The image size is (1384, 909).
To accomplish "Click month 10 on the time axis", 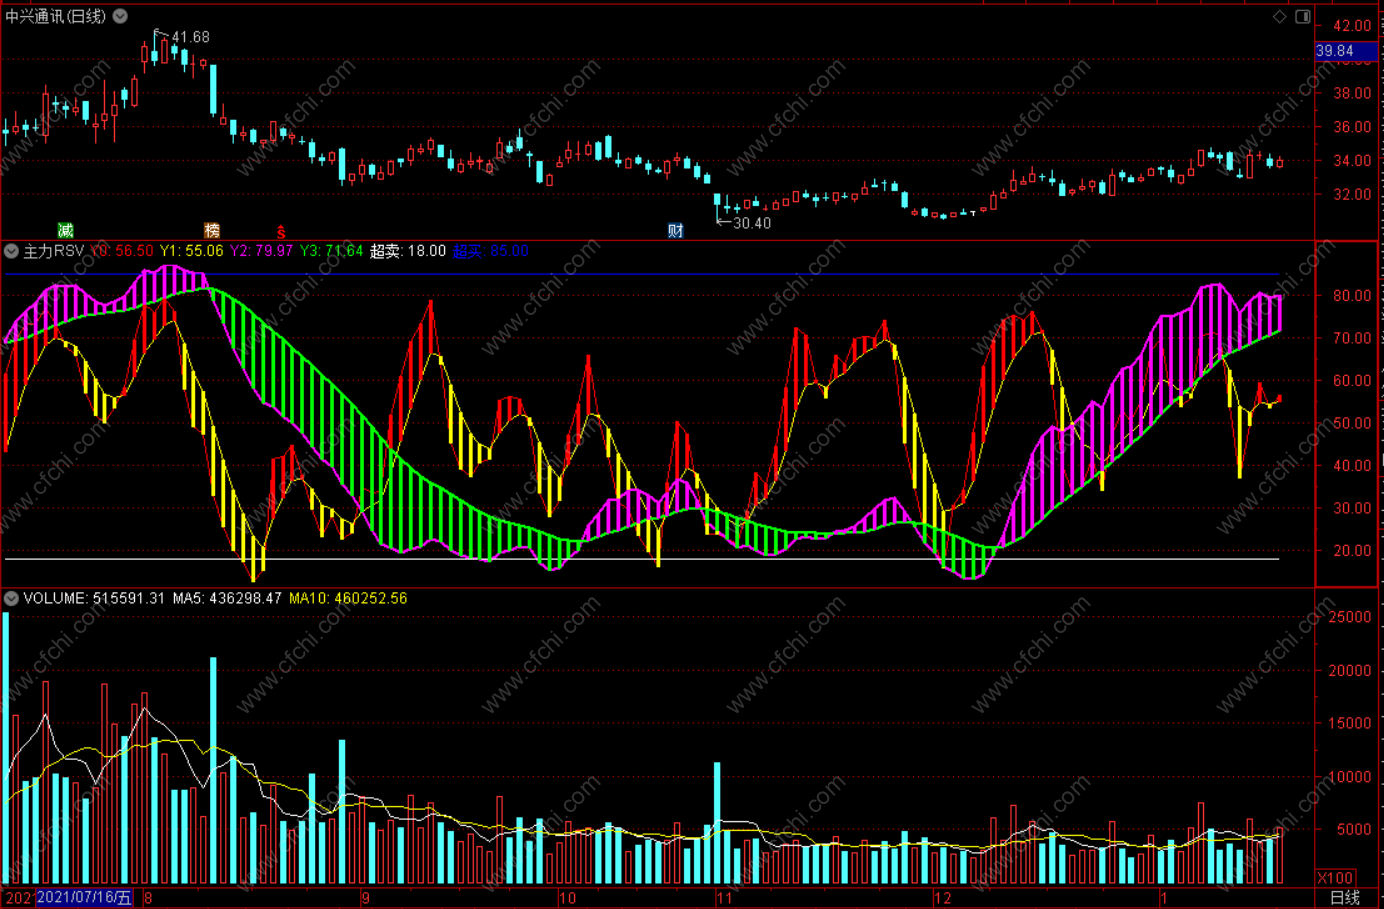I will point(568,898).
